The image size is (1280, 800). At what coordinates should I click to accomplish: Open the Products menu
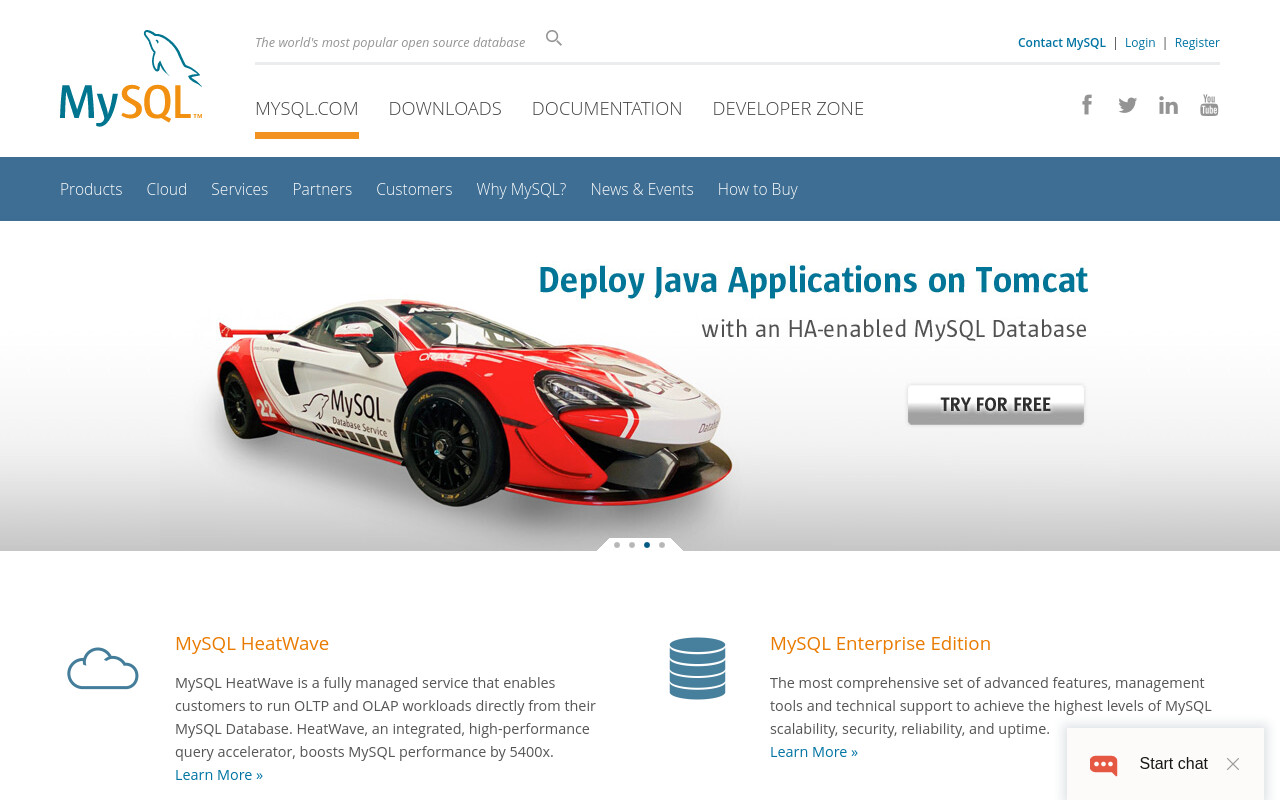point(91,189)
